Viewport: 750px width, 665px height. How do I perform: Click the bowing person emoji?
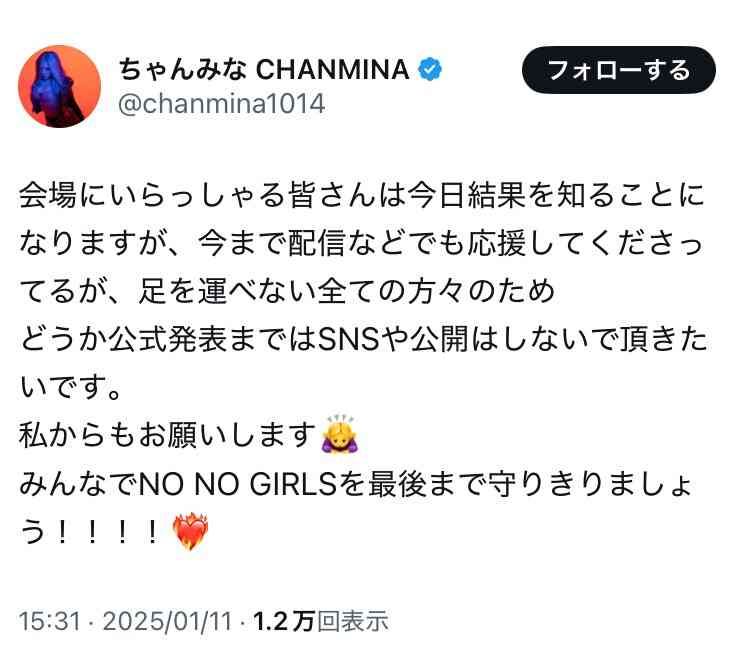340,434
